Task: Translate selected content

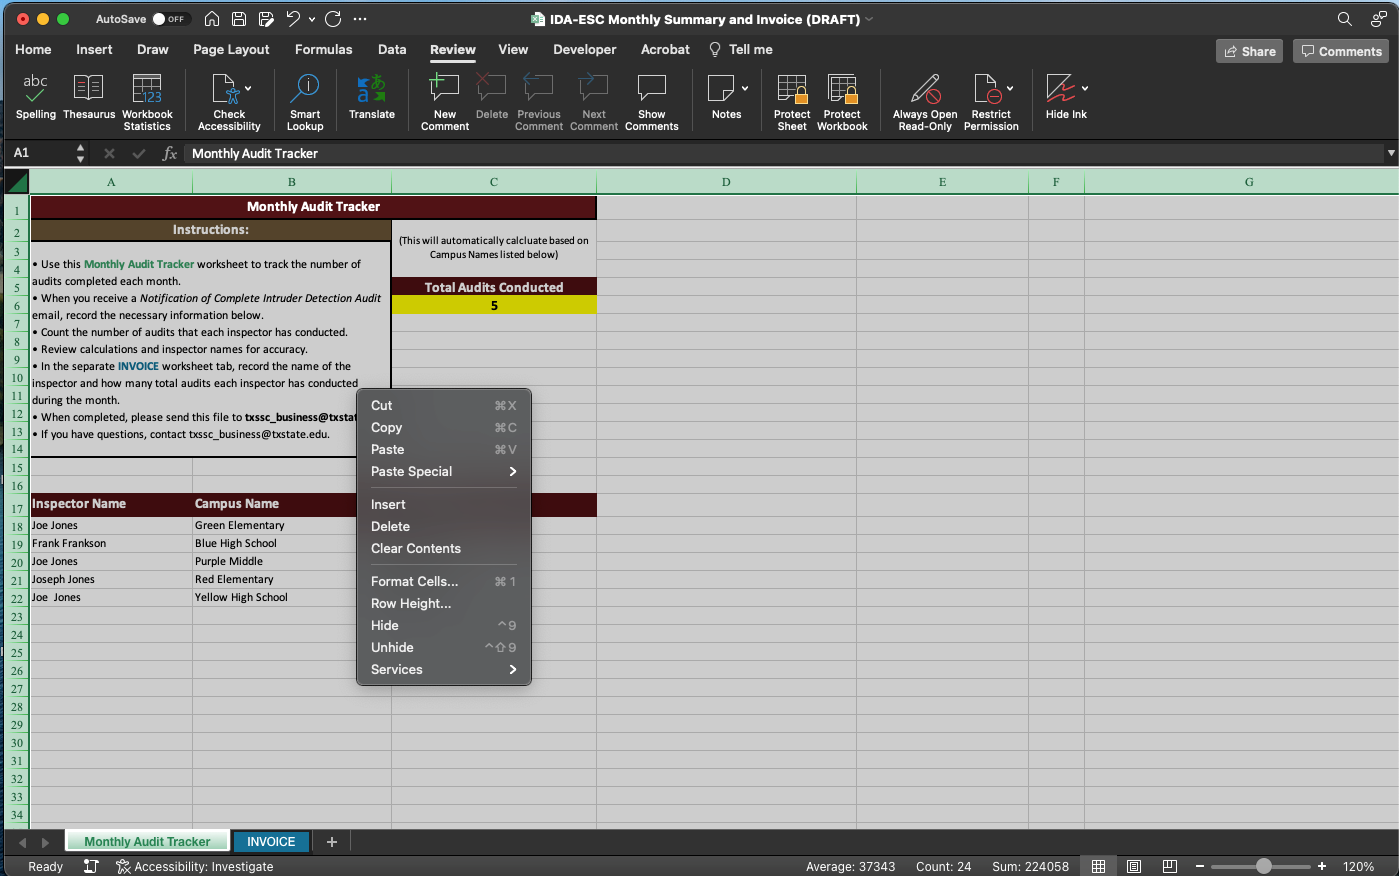Action: point(371,95)
